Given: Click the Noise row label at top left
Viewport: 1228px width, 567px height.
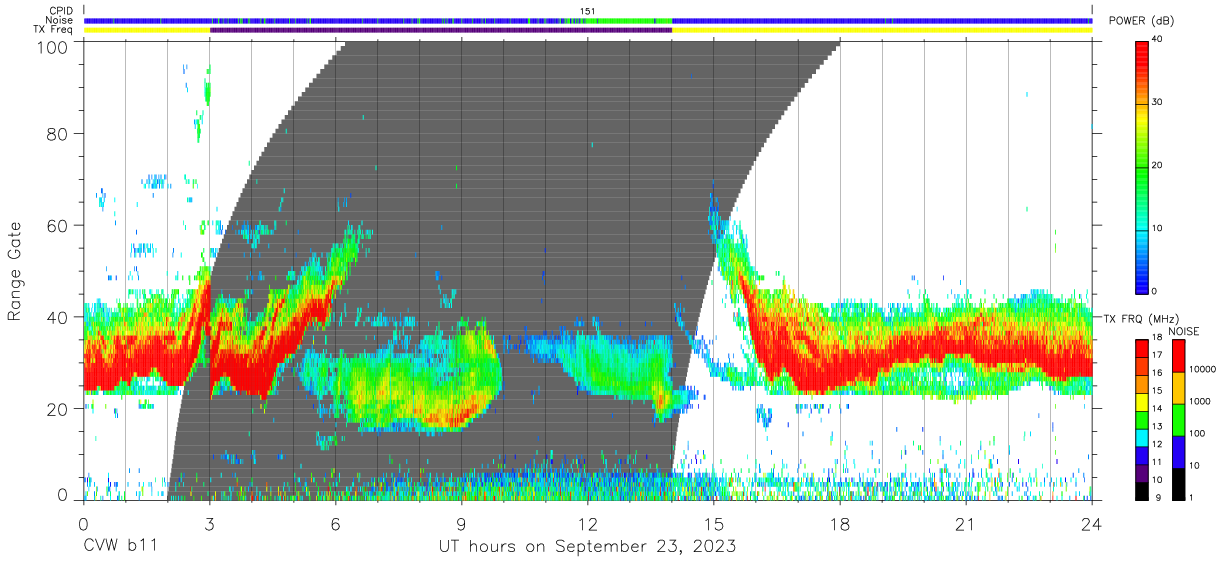Looking at the screenshot, I should click(58, 20).
